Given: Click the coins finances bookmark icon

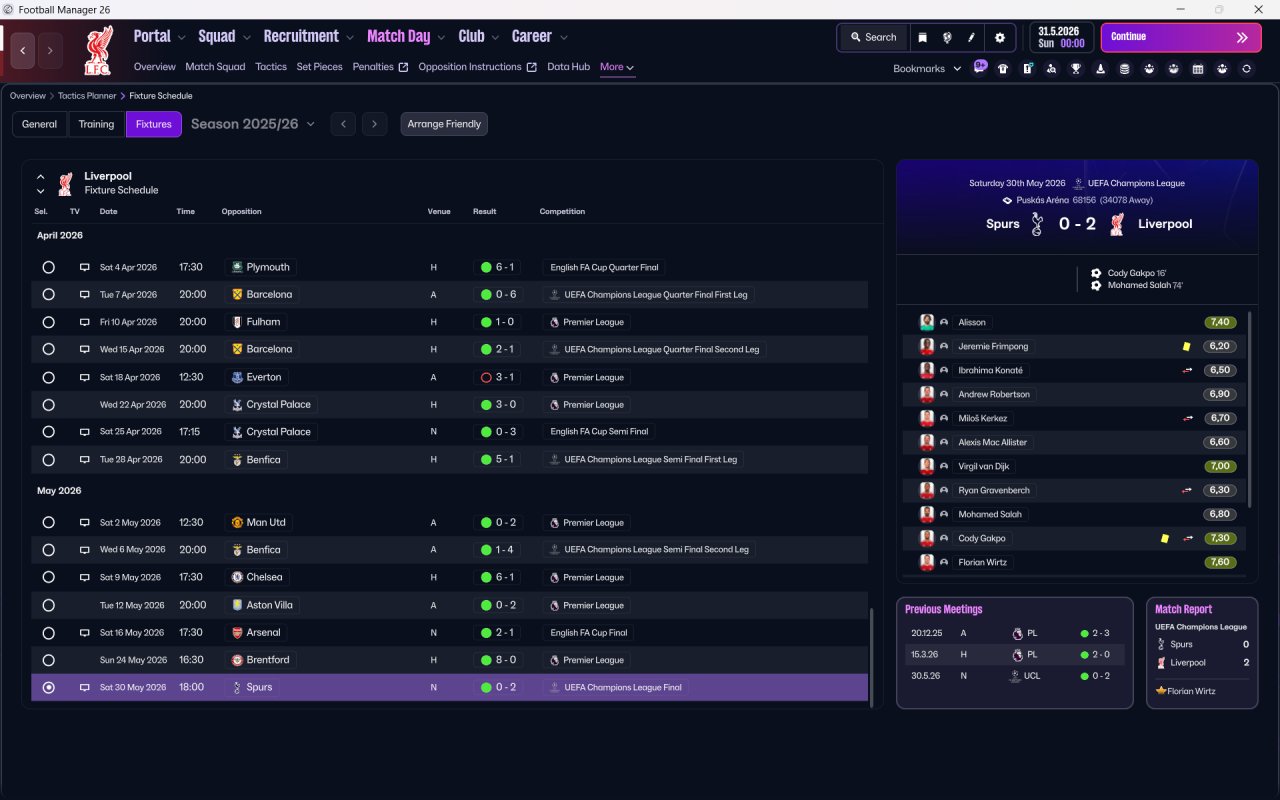Looking at the screenshot, I should click(x=1125, y=69).
